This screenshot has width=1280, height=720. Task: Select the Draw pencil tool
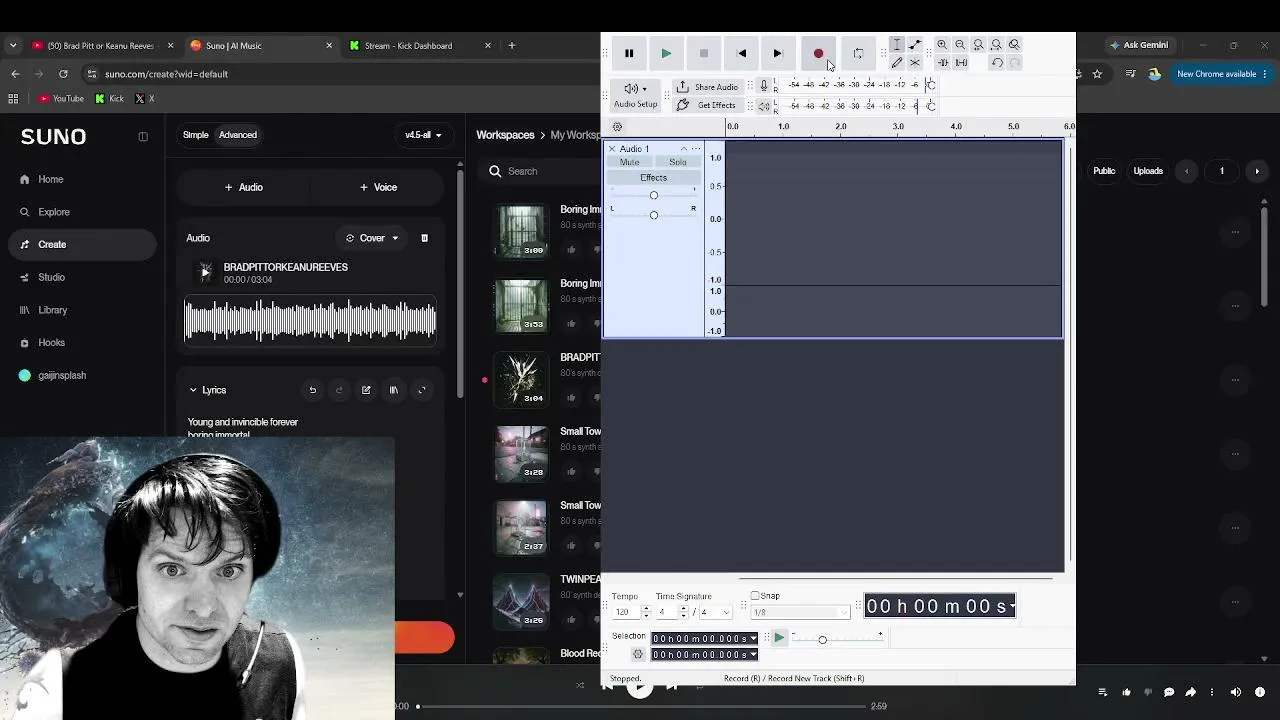coord(897,63)
